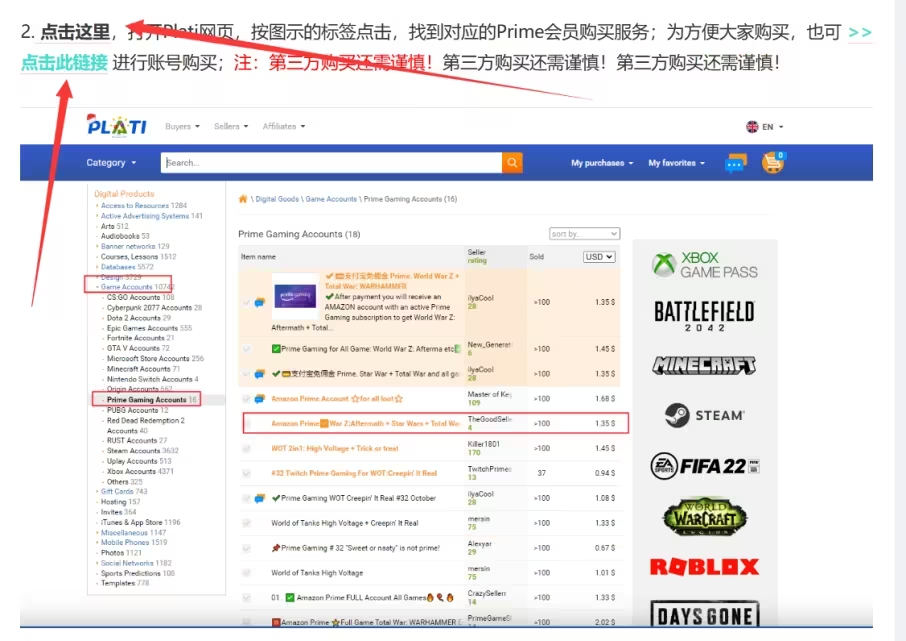This screenshot has width=906, height=641.
Task: Click Digital Goods in the breadcrumb
Action: tap(277, 199)
